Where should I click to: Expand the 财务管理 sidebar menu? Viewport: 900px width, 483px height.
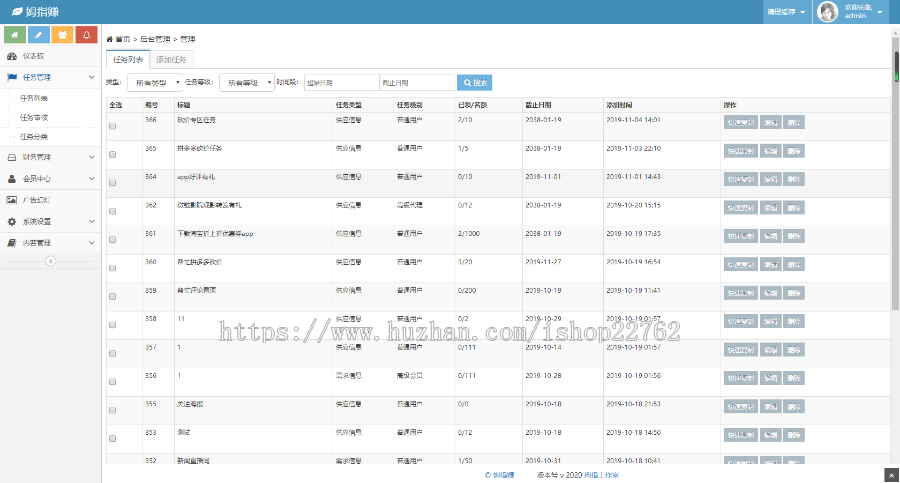click(50, 157)
